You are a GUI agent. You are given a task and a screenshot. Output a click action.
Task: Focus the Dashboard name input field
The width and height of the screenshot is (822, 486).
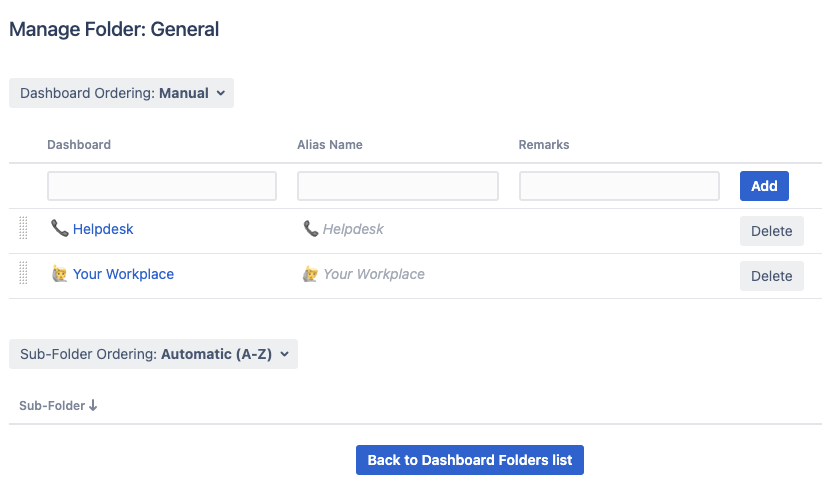pyautogui.click(x=162, y=186)
